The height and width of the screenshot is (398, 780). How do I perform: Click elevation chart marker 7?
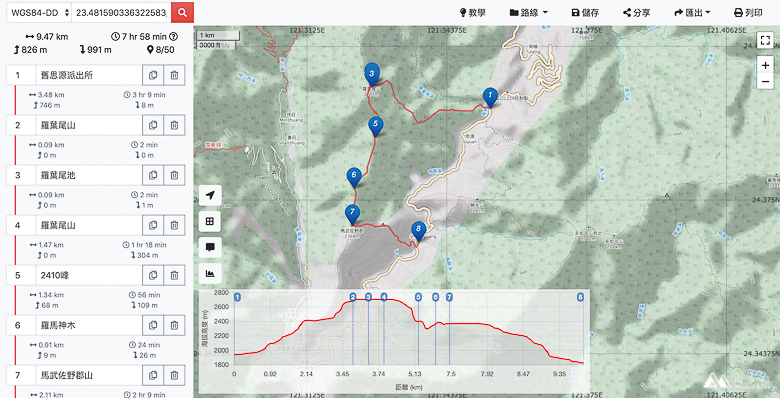point(449,298)
